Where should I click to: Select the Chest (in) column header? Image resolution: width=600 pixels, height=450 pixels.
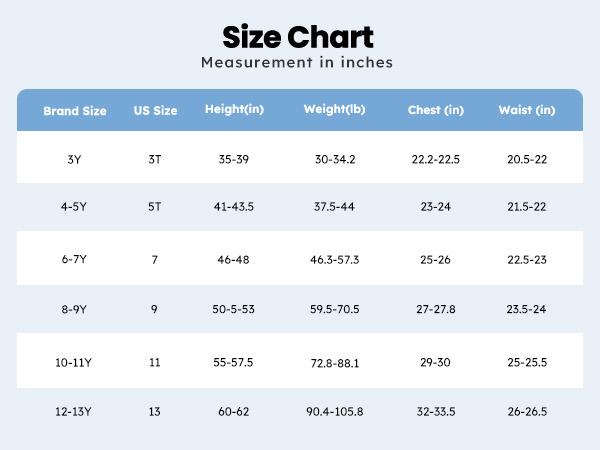[436, 110]
